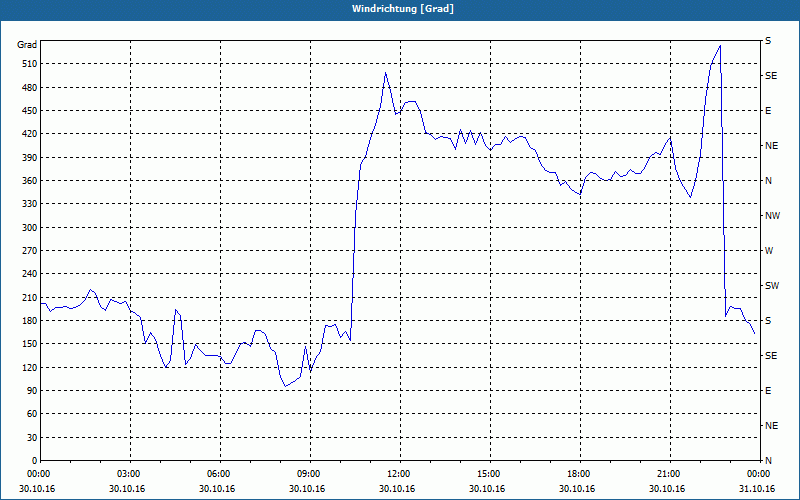
Task: Click the 120 y-axis value
Action: 30,367
